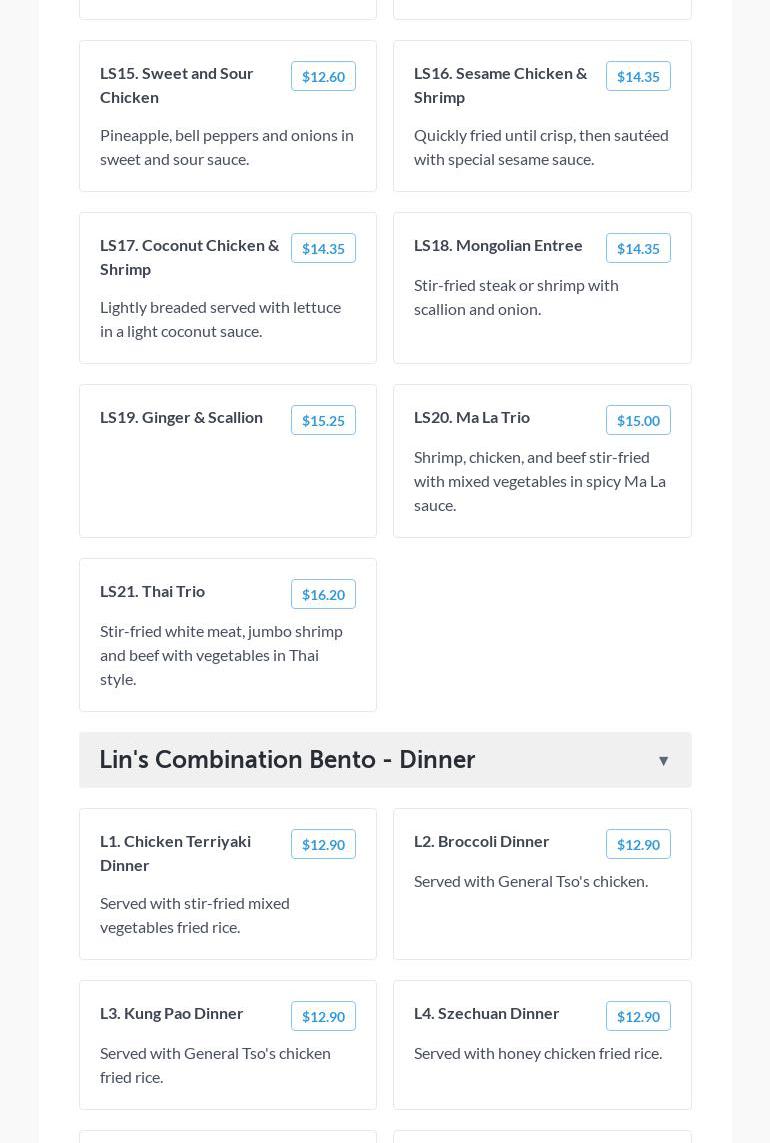Open the LS20 Ma La Trio item

[472, 417]
